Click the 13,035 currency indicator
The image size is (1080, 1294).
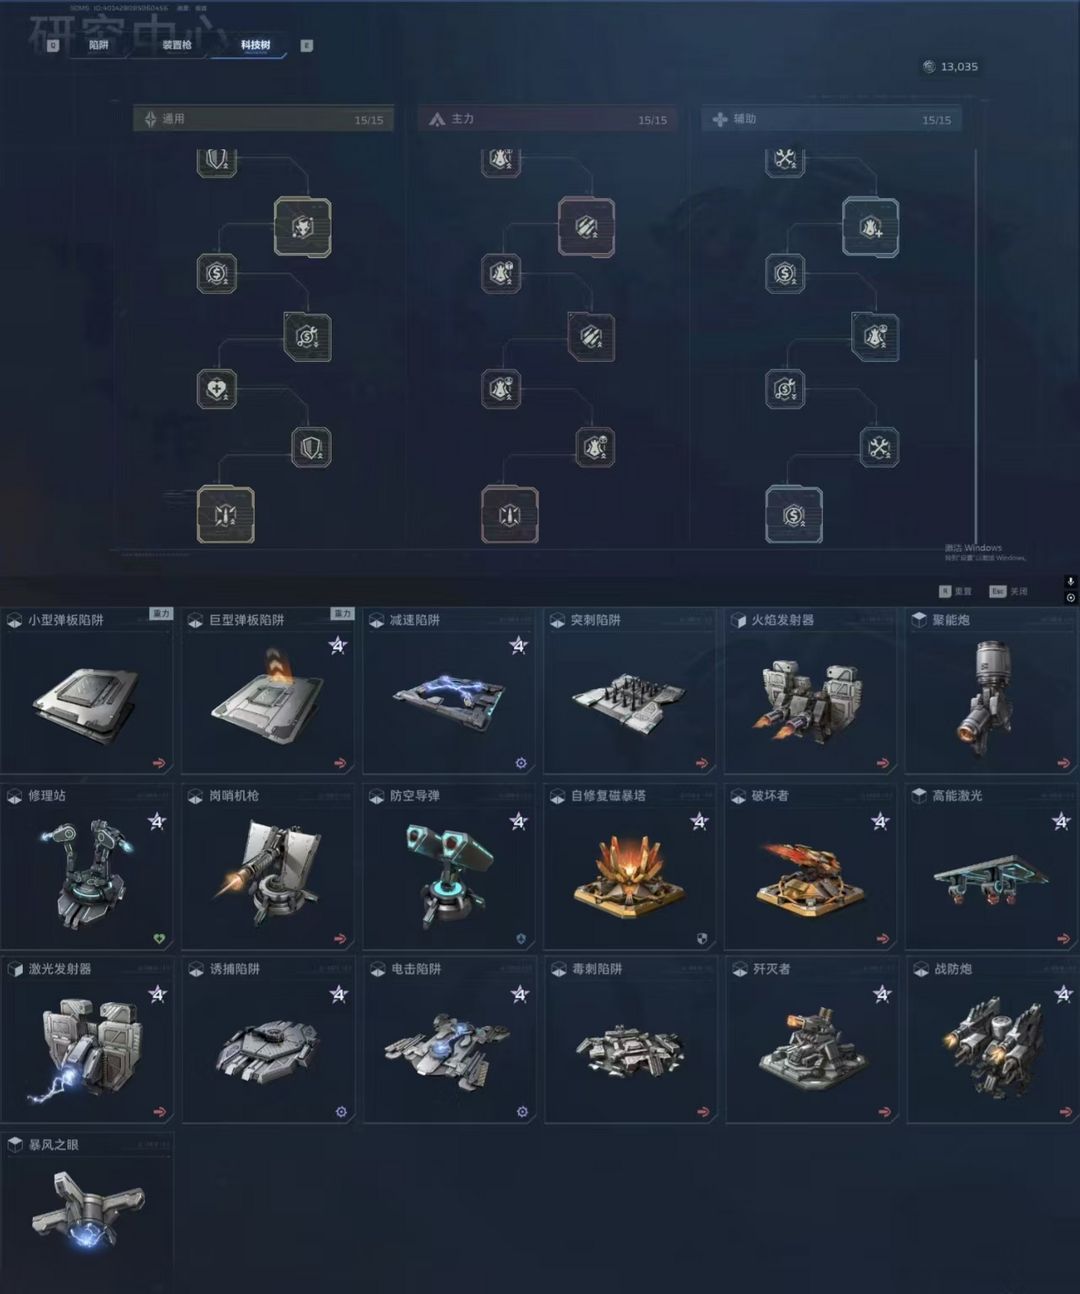coord(950,67)
